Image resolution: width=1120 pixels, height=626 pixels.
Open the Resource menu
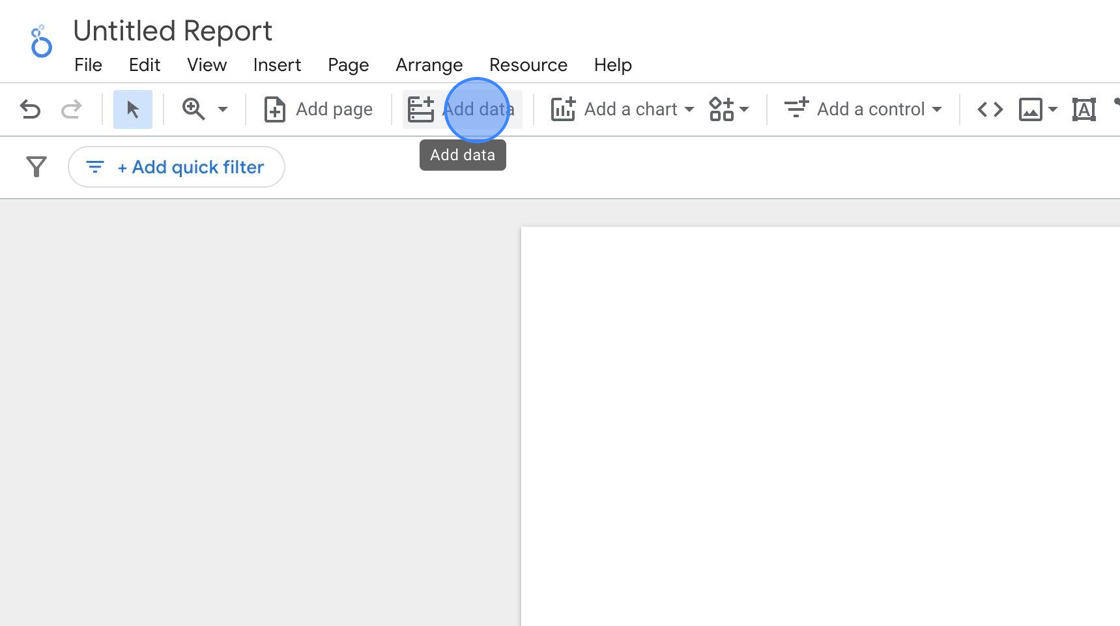(529, 65)
